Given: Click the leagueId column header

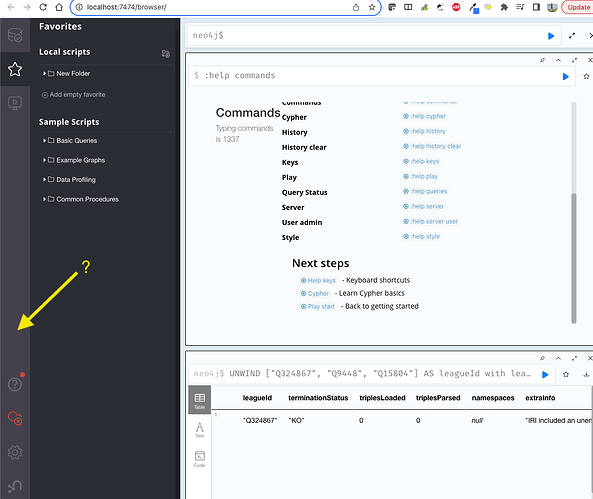Looking at the screenshot, I should pyautogui.click(x=257, y=398).
